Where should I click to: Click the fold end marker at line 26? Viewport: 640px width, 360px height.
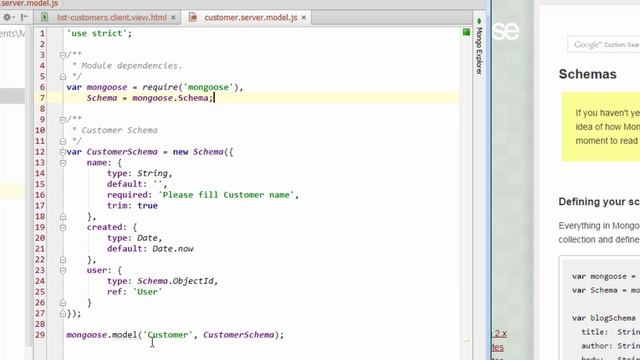[x=63, y=303]
